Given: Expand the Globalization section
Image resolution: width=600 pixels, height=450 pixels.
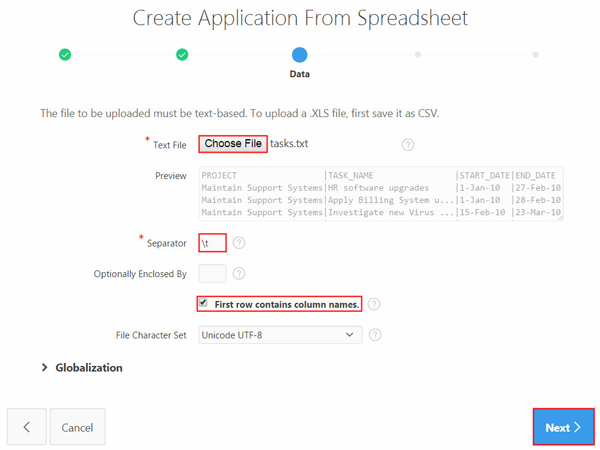Looking at the screenshot, I should pos(44,368).
